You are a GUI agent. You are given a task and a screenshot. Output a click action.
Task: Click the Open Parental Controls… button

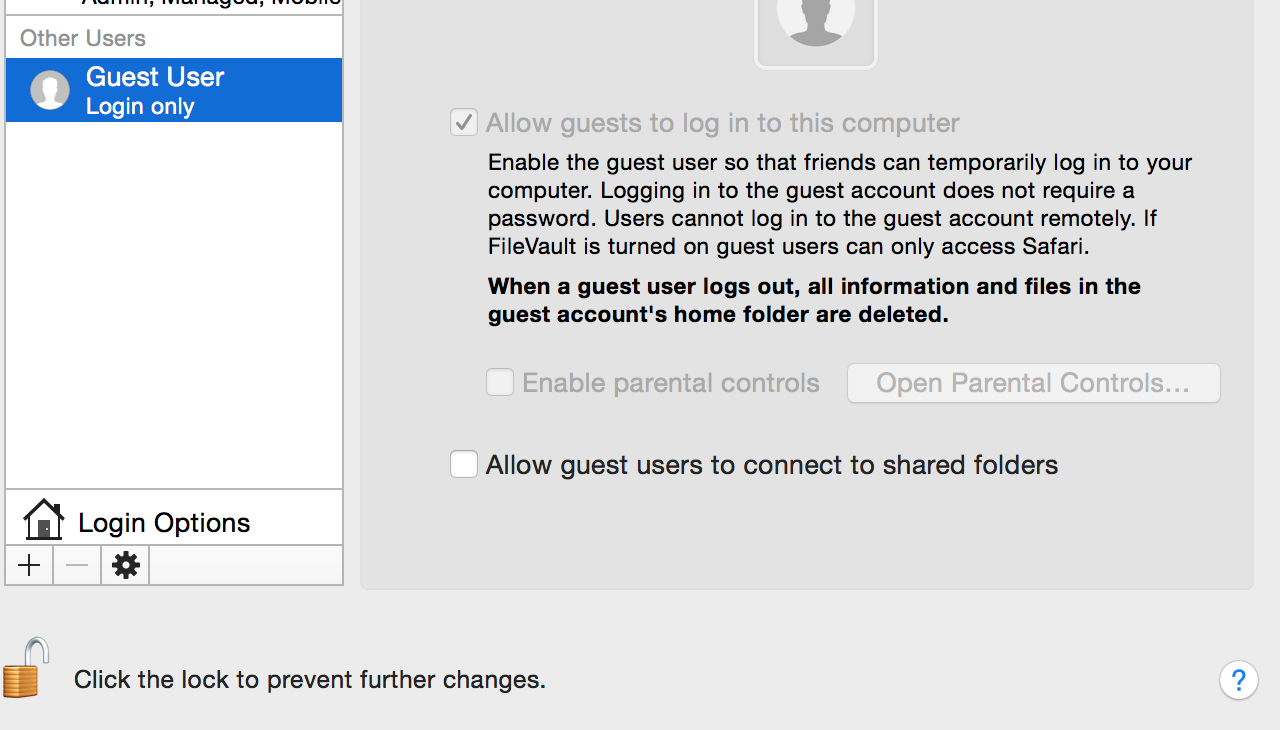1033,383
